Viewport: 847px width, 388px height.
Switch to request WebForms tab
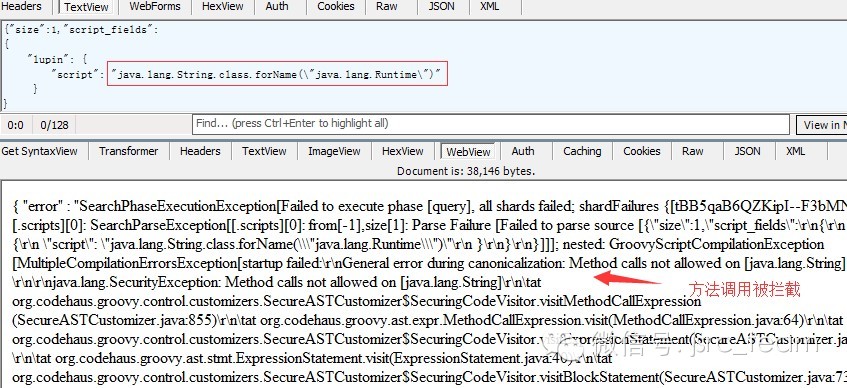(x=154, y=6)
